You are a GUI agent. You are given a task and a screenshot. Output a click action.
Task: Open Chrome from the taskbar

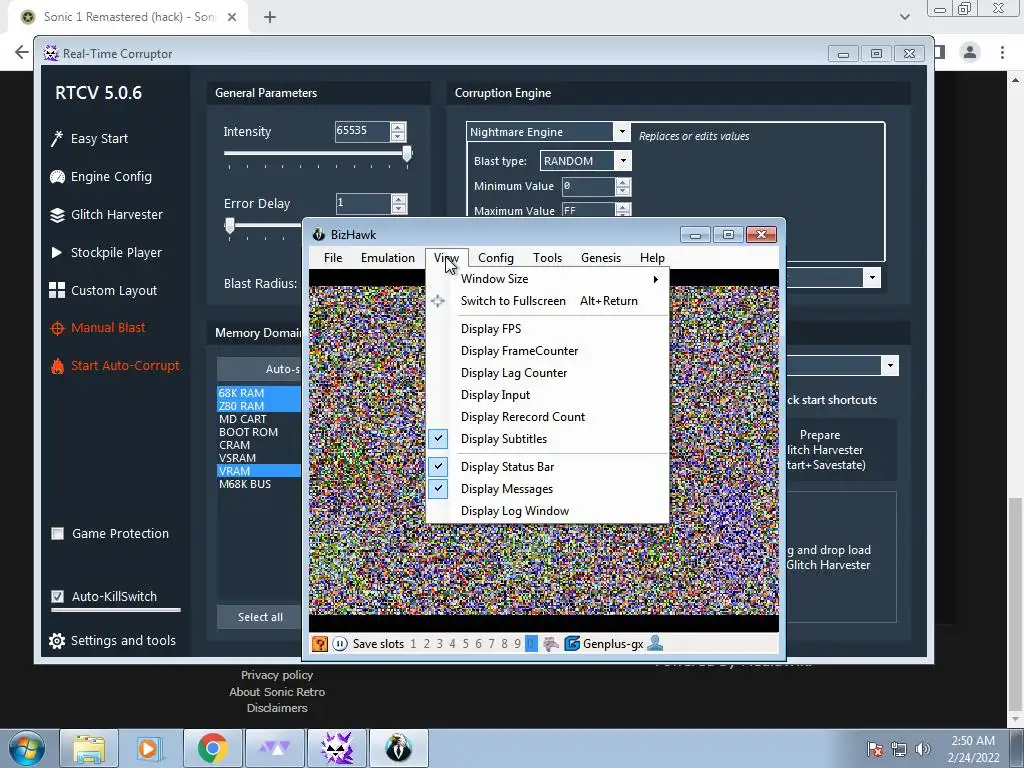click(212, 748)
